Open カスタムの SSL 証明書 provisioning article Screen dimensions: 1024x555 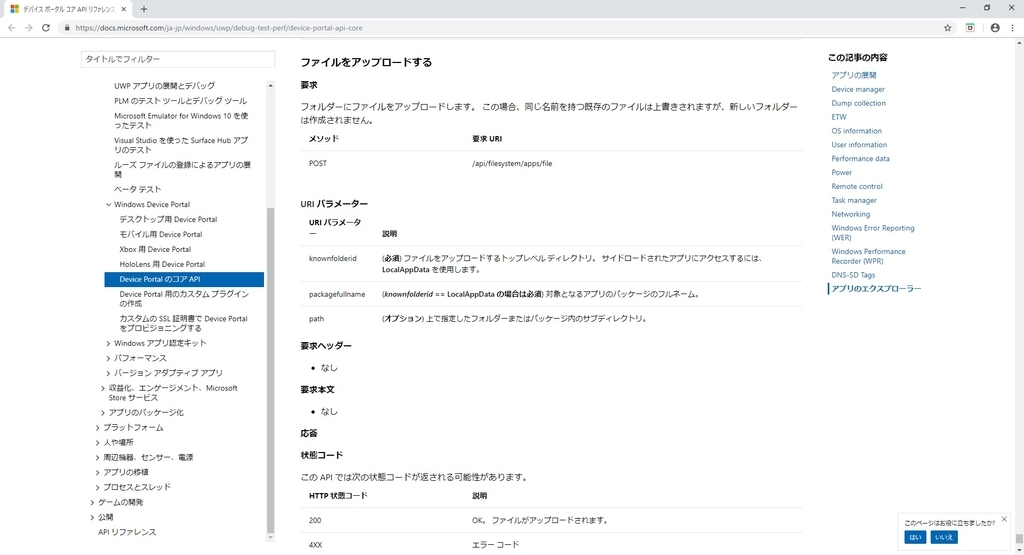(184, 323)
